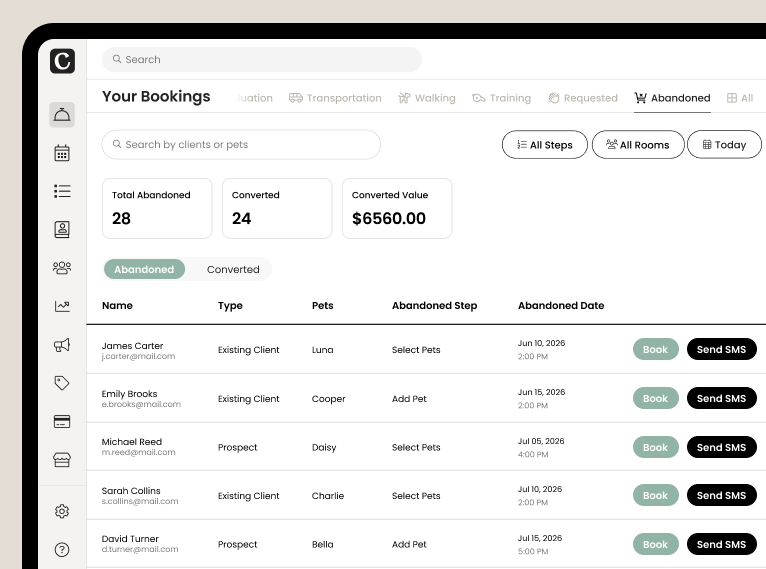Send SMS to James Carter

(x=722, y=349)
